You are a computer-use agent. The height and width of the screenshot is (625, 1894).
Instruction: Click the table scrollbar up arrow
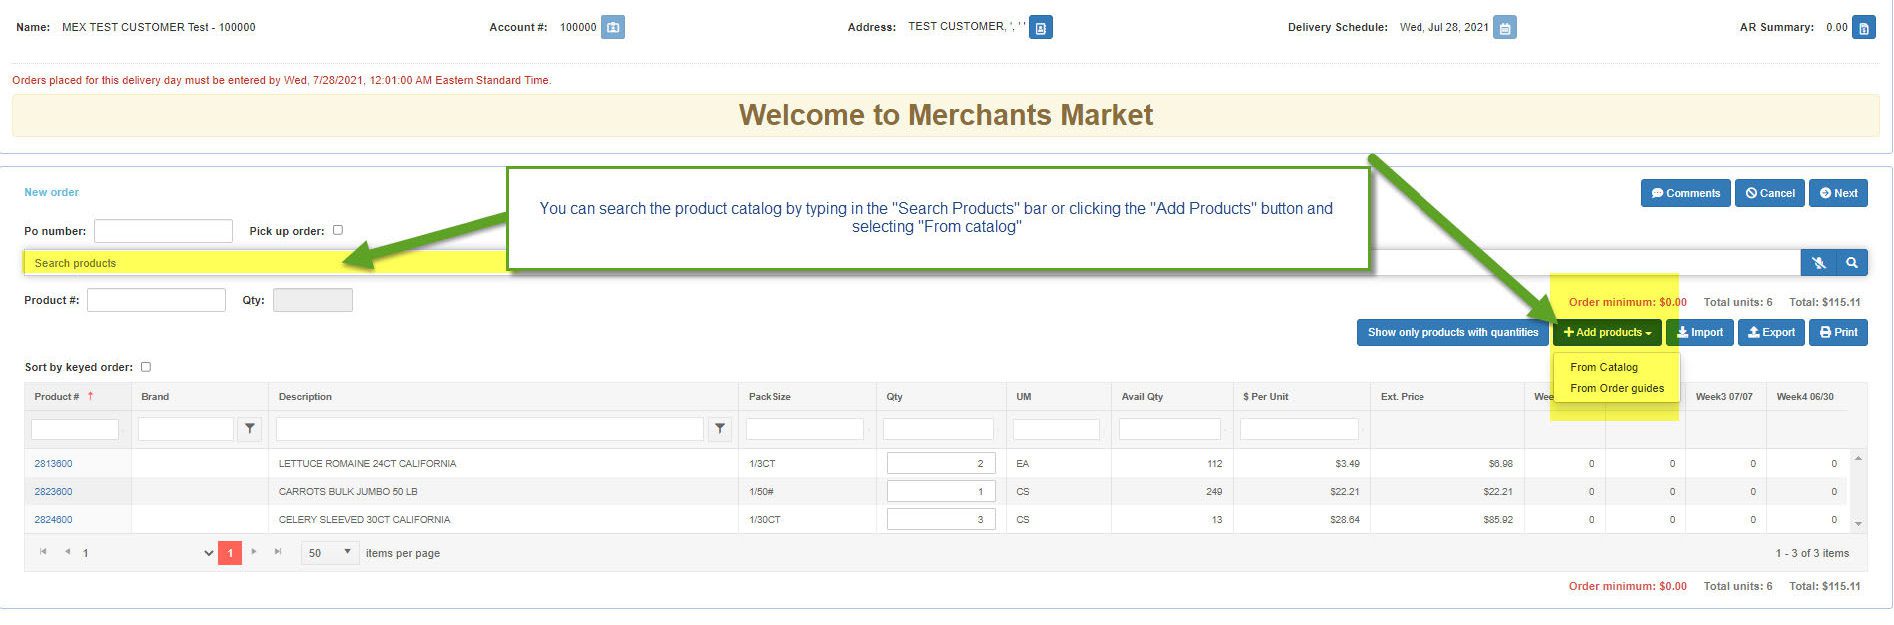tap(1858, 458)
